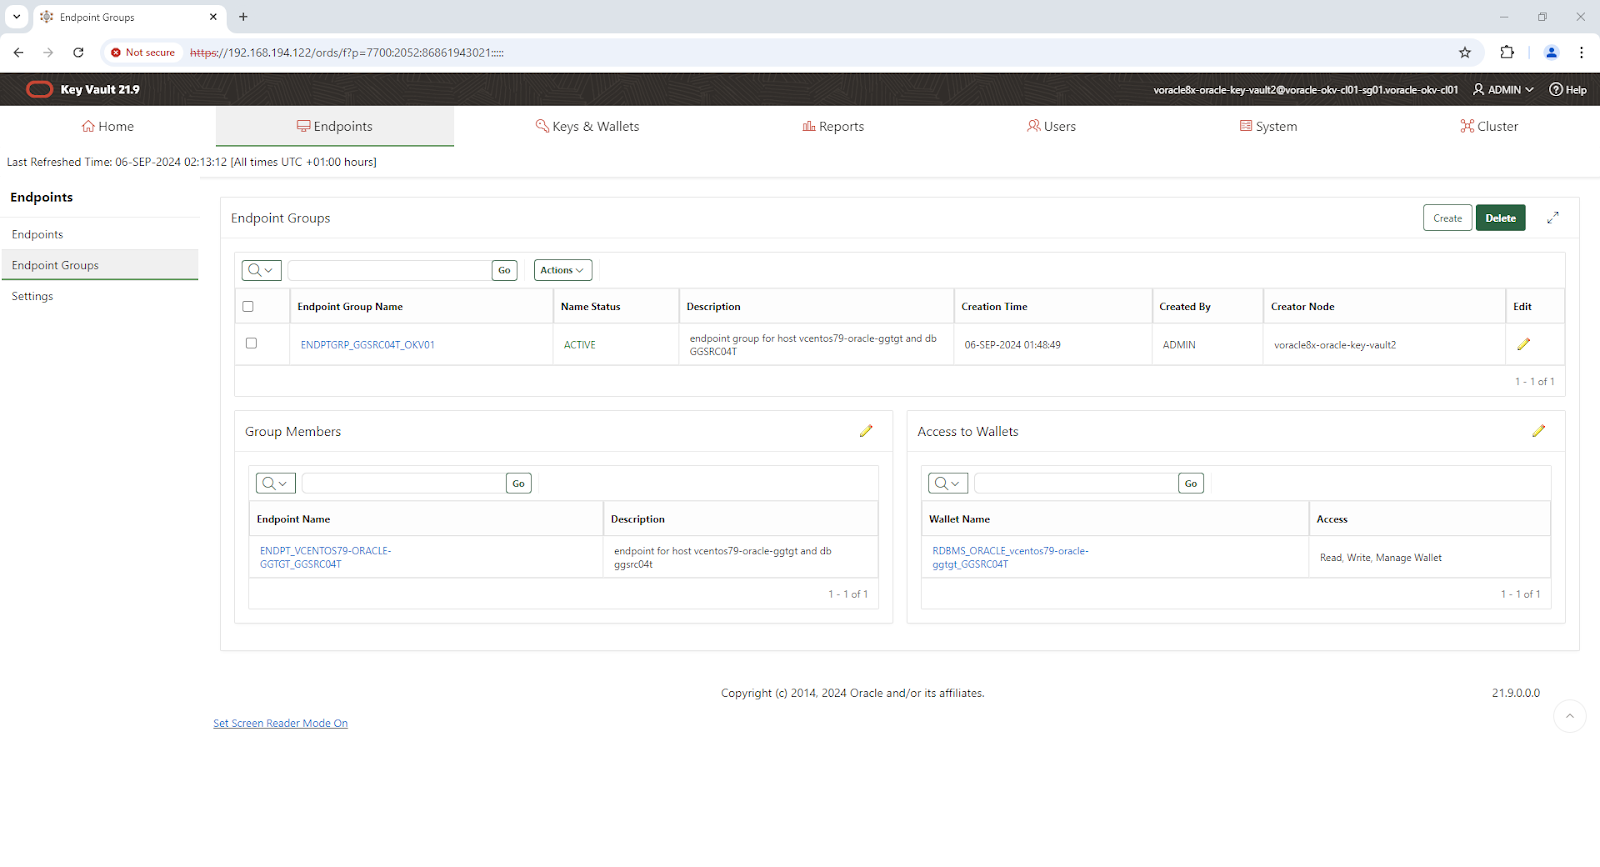Maximize the Endpoint Groups region

1553,218
